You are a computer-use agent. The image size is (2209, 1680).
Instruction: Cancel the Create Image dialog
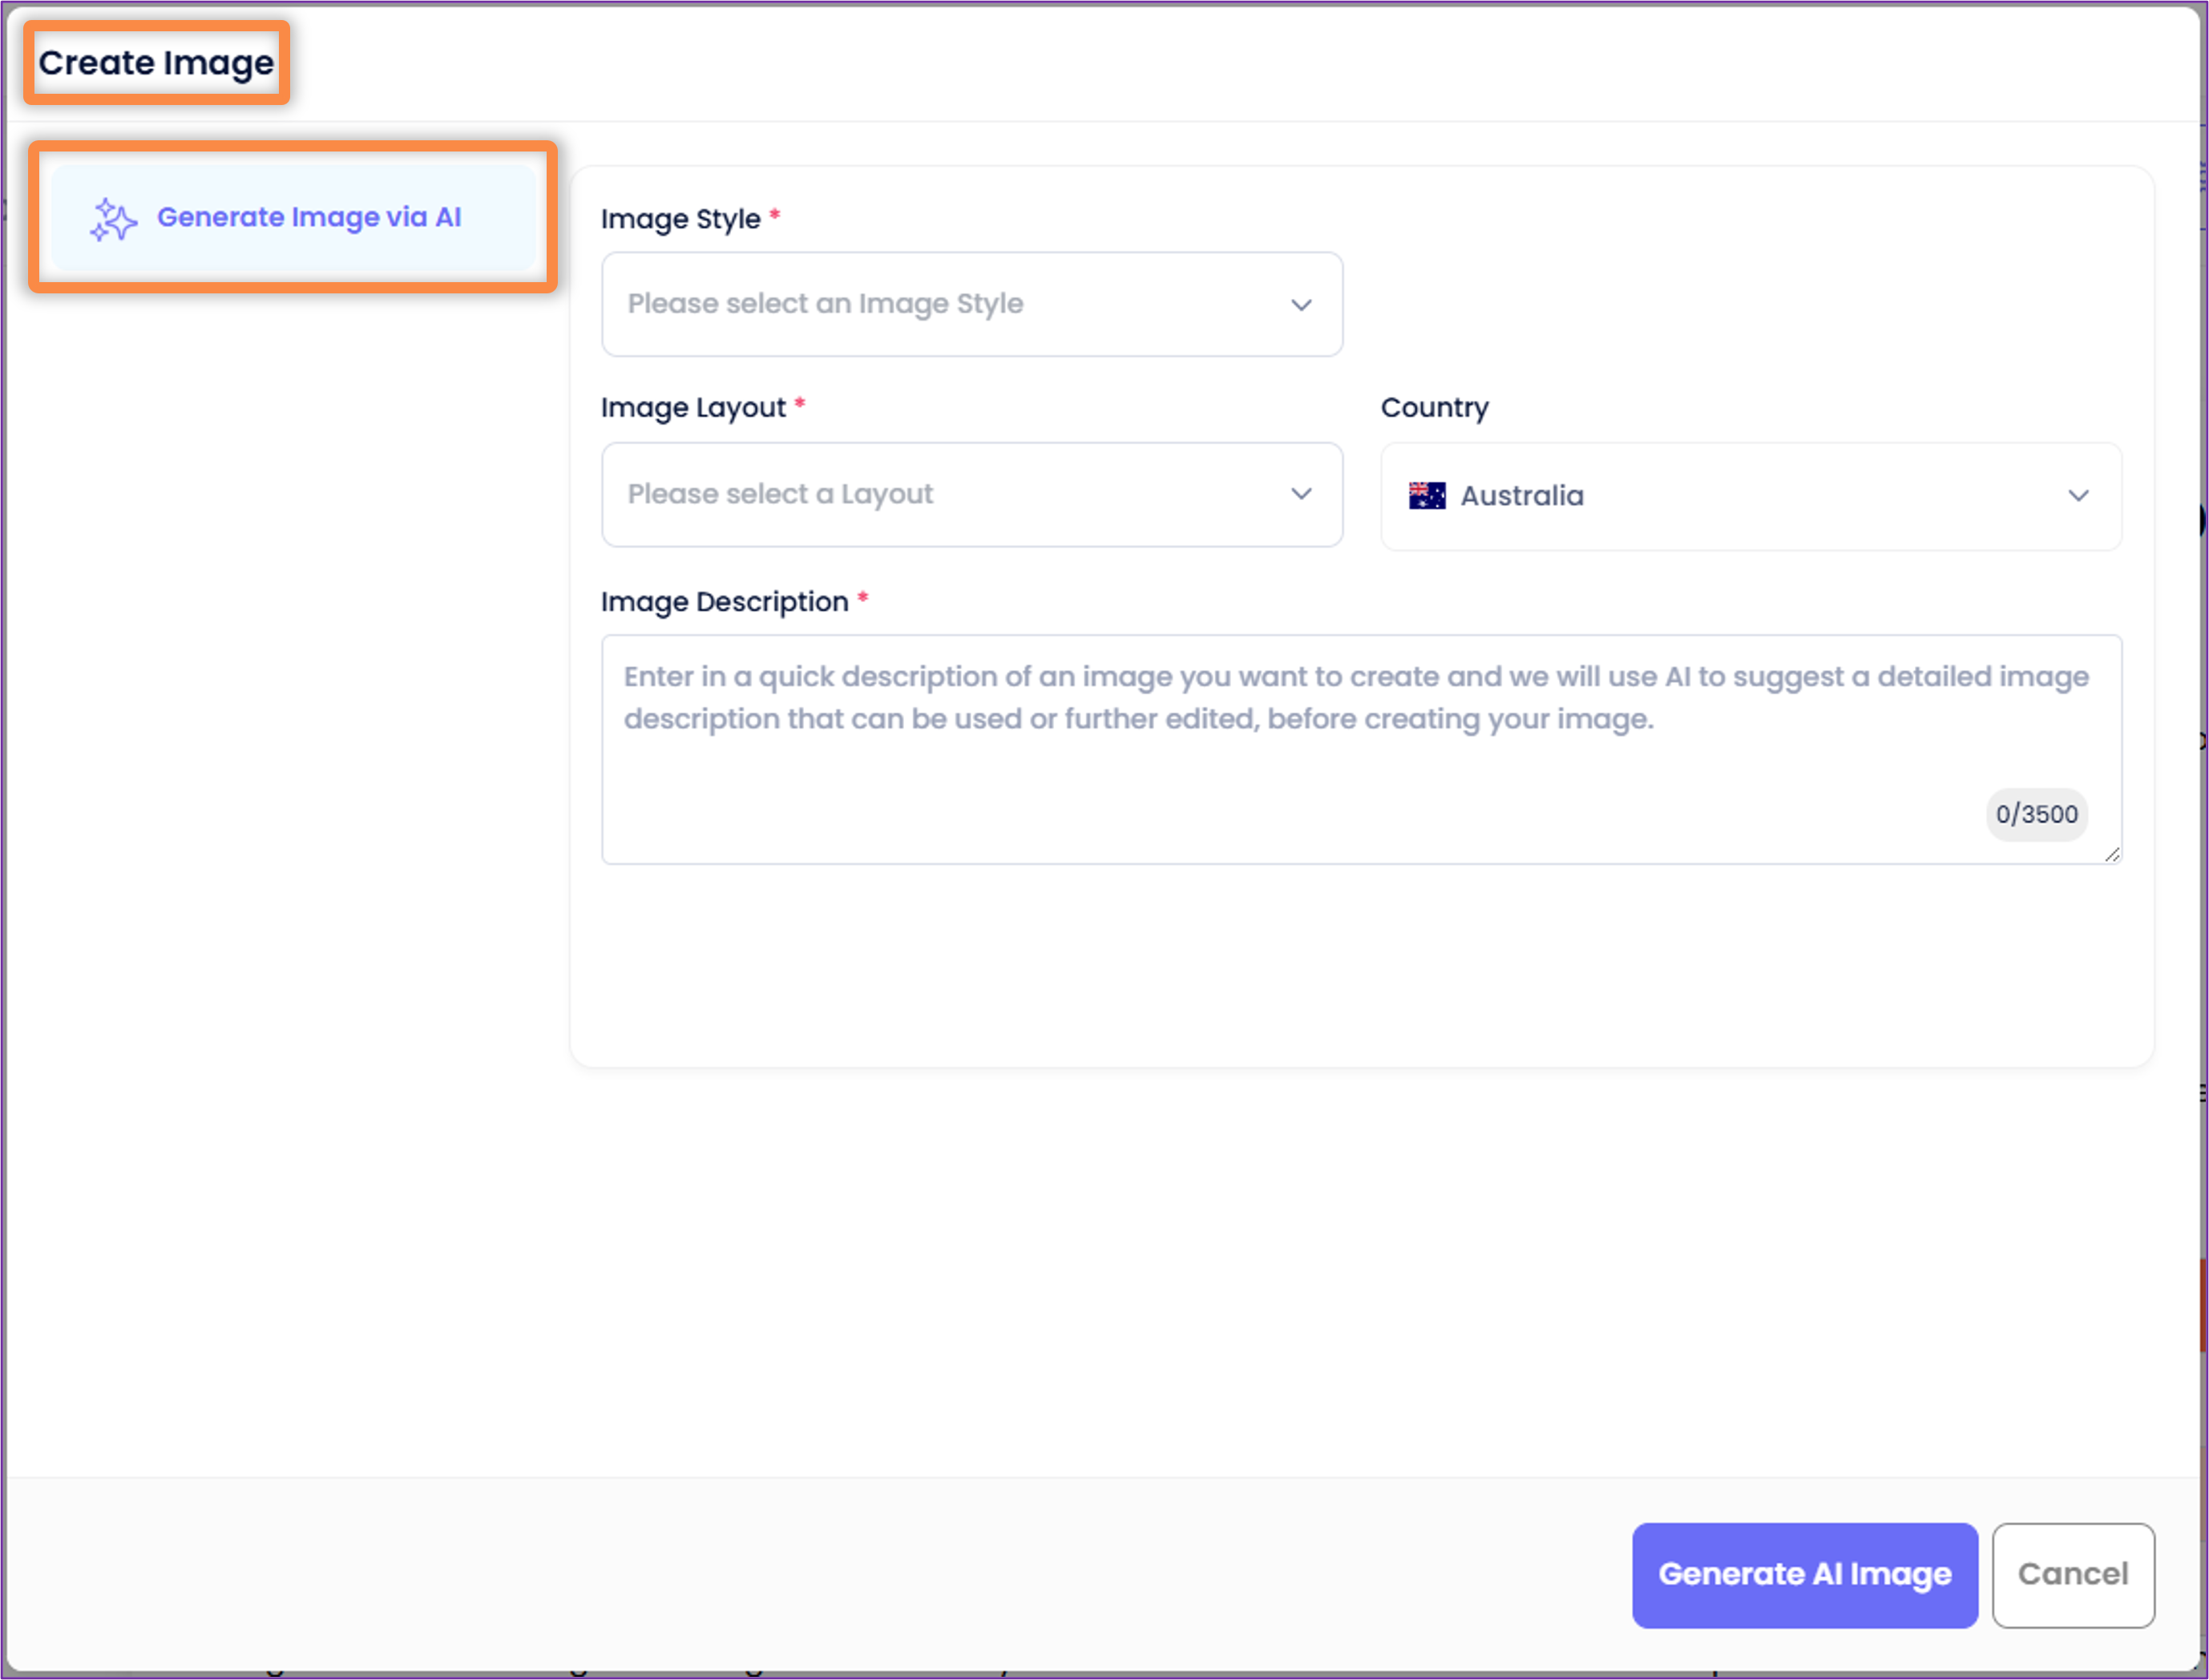coord(2072,1575)
